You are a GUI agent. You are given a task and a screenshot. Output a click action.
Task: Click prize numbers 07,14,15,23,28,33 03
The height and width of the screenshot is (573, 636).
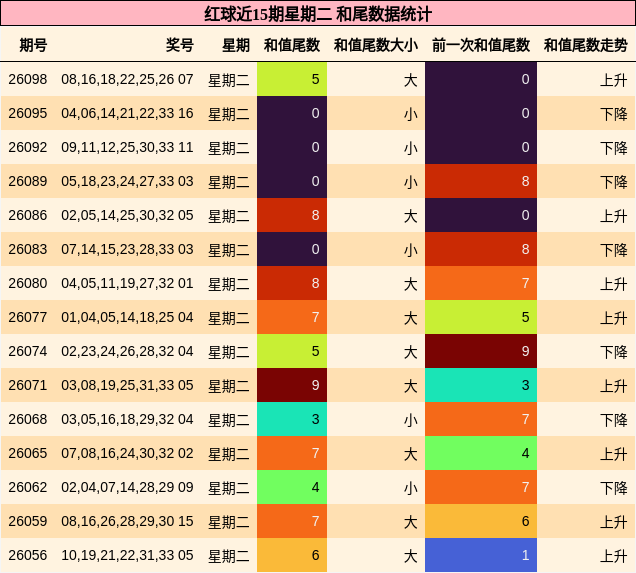[x=127, y=249]
